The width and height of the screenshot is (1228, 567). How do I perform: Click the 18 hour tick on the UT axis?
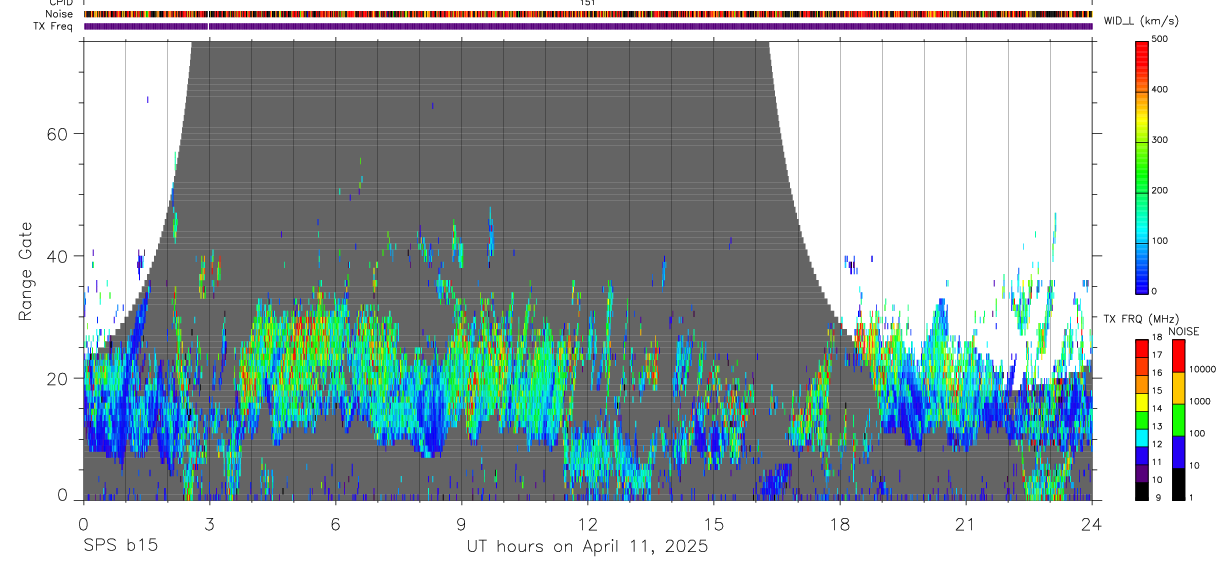coord(839,523)
